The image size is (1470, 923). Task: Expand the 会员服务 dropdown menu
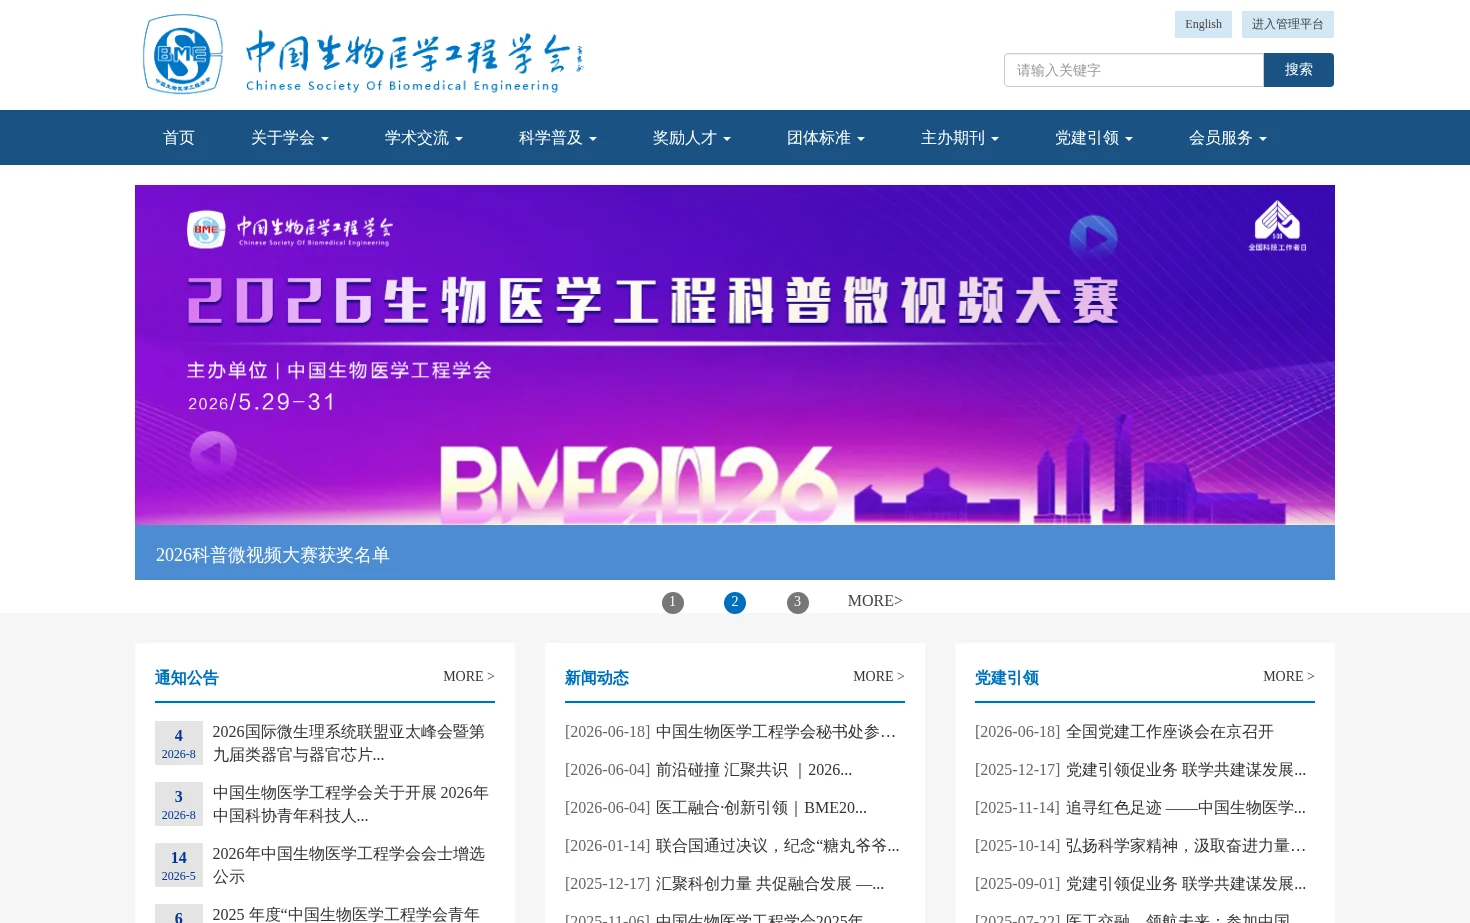pos(1228,138)
